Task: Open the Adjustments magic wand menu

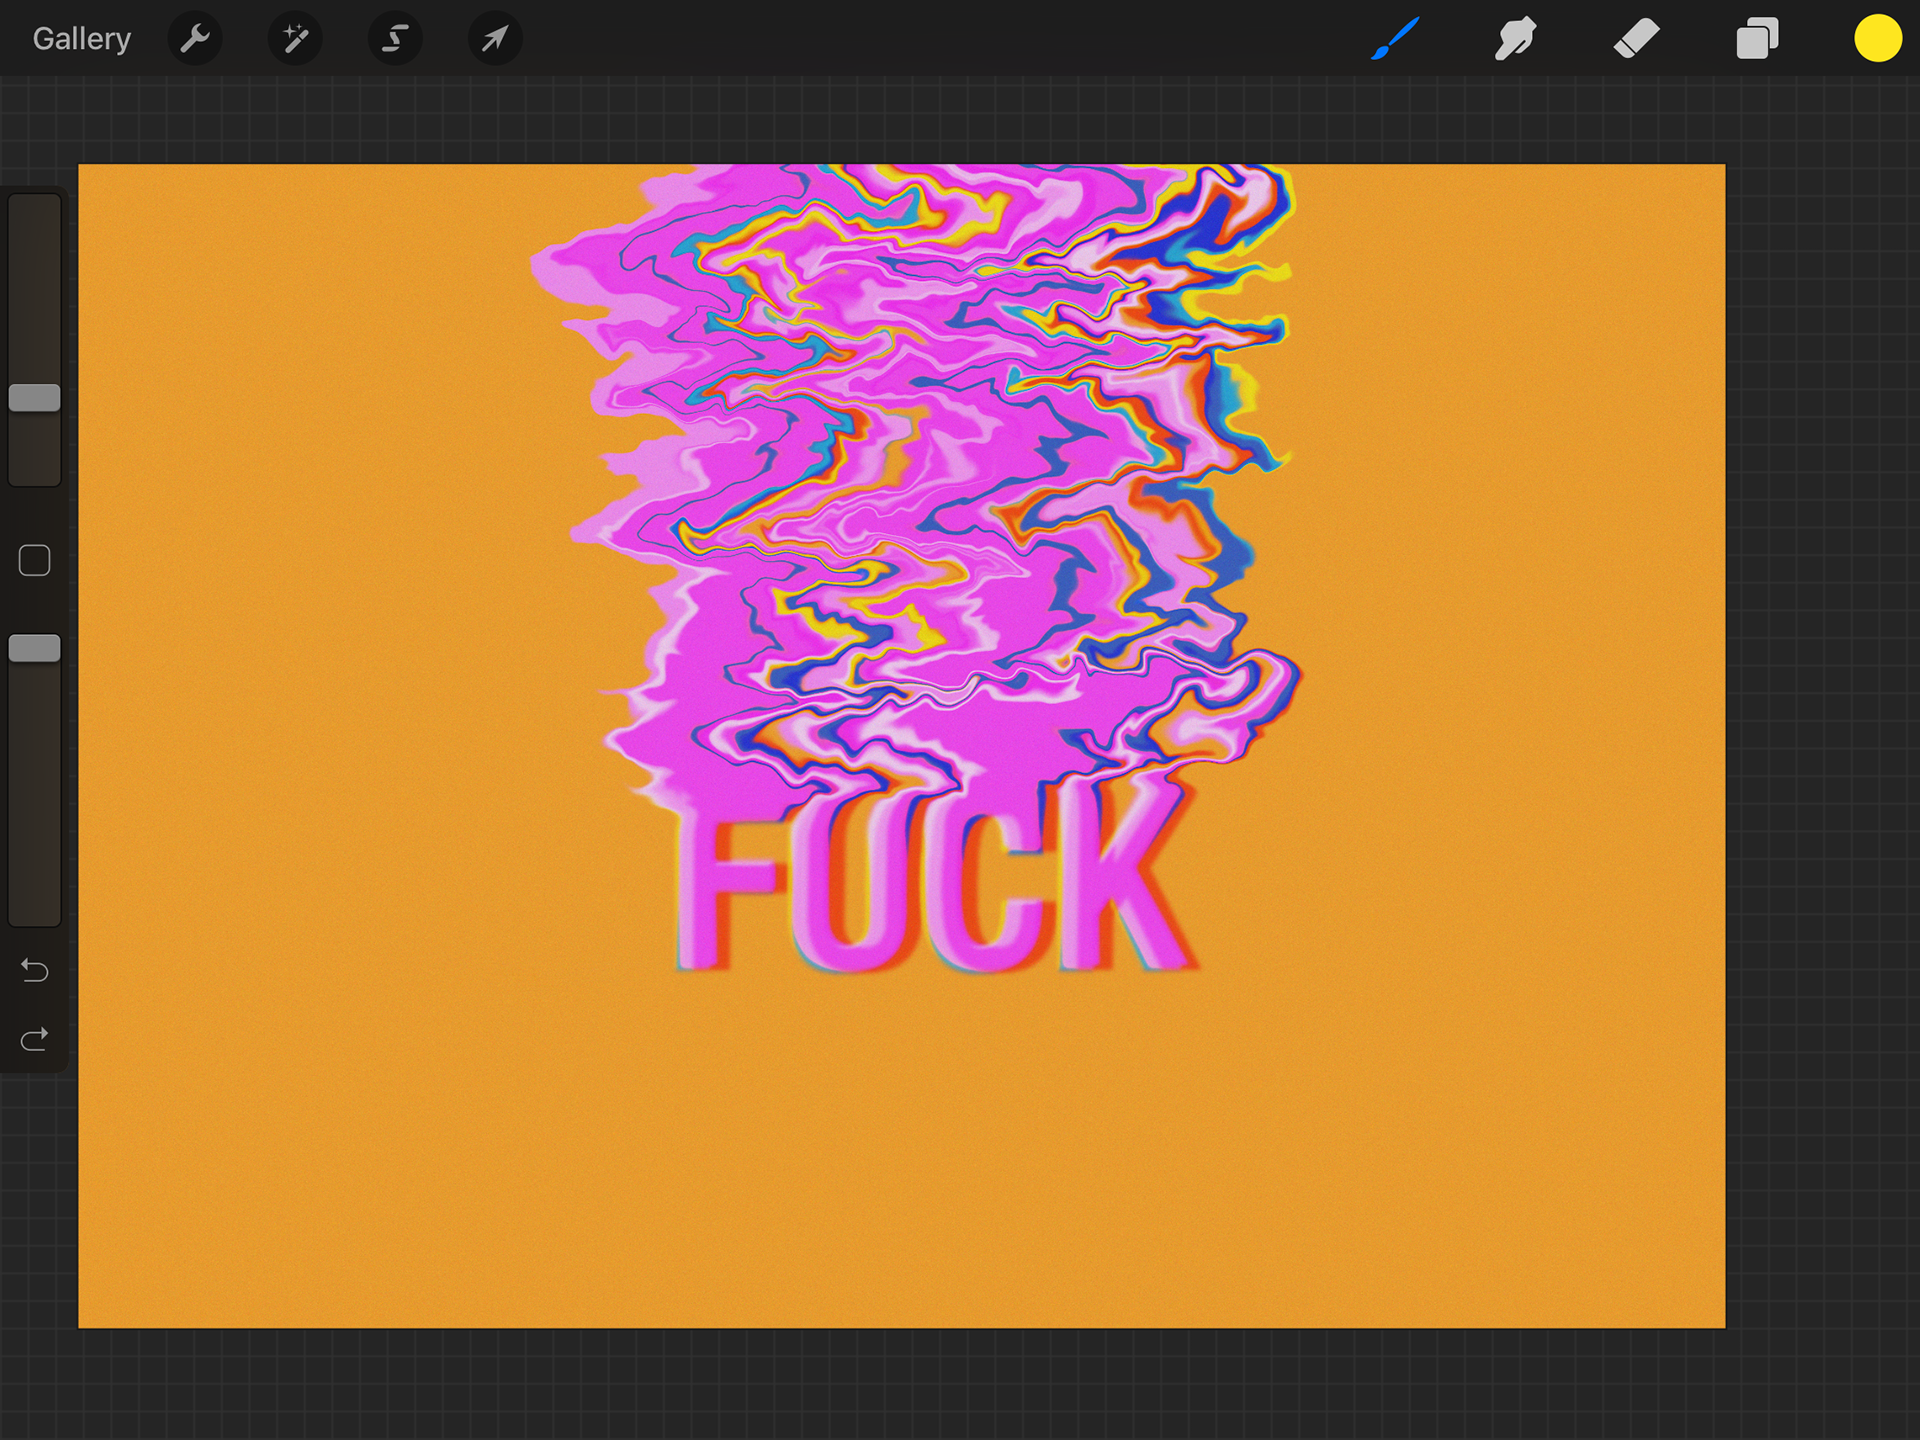Action: (x=295, y=39)
